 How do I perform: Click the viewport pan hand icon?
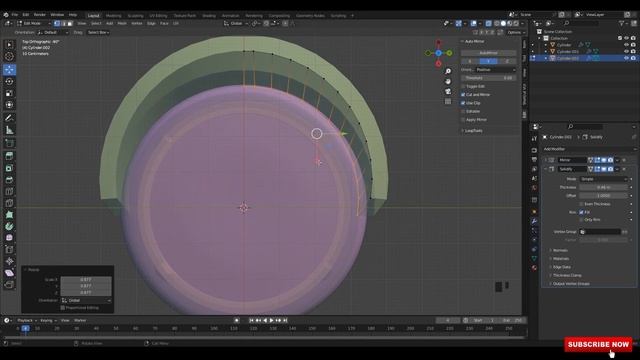(448, 81)
